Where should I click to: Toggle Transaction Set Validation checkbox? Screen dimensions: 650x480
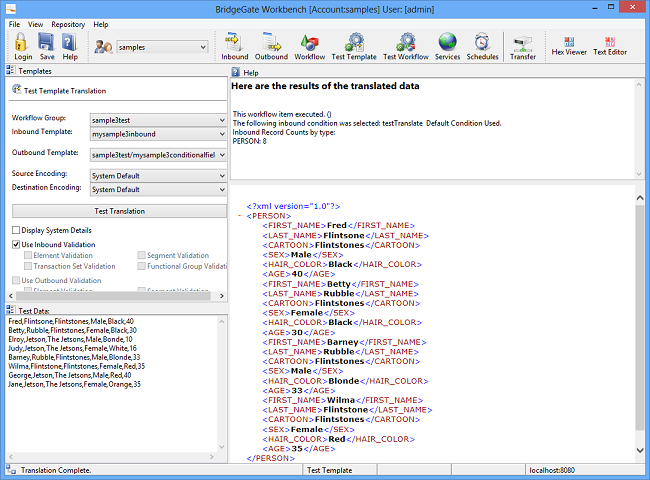(x=28, y=266)
